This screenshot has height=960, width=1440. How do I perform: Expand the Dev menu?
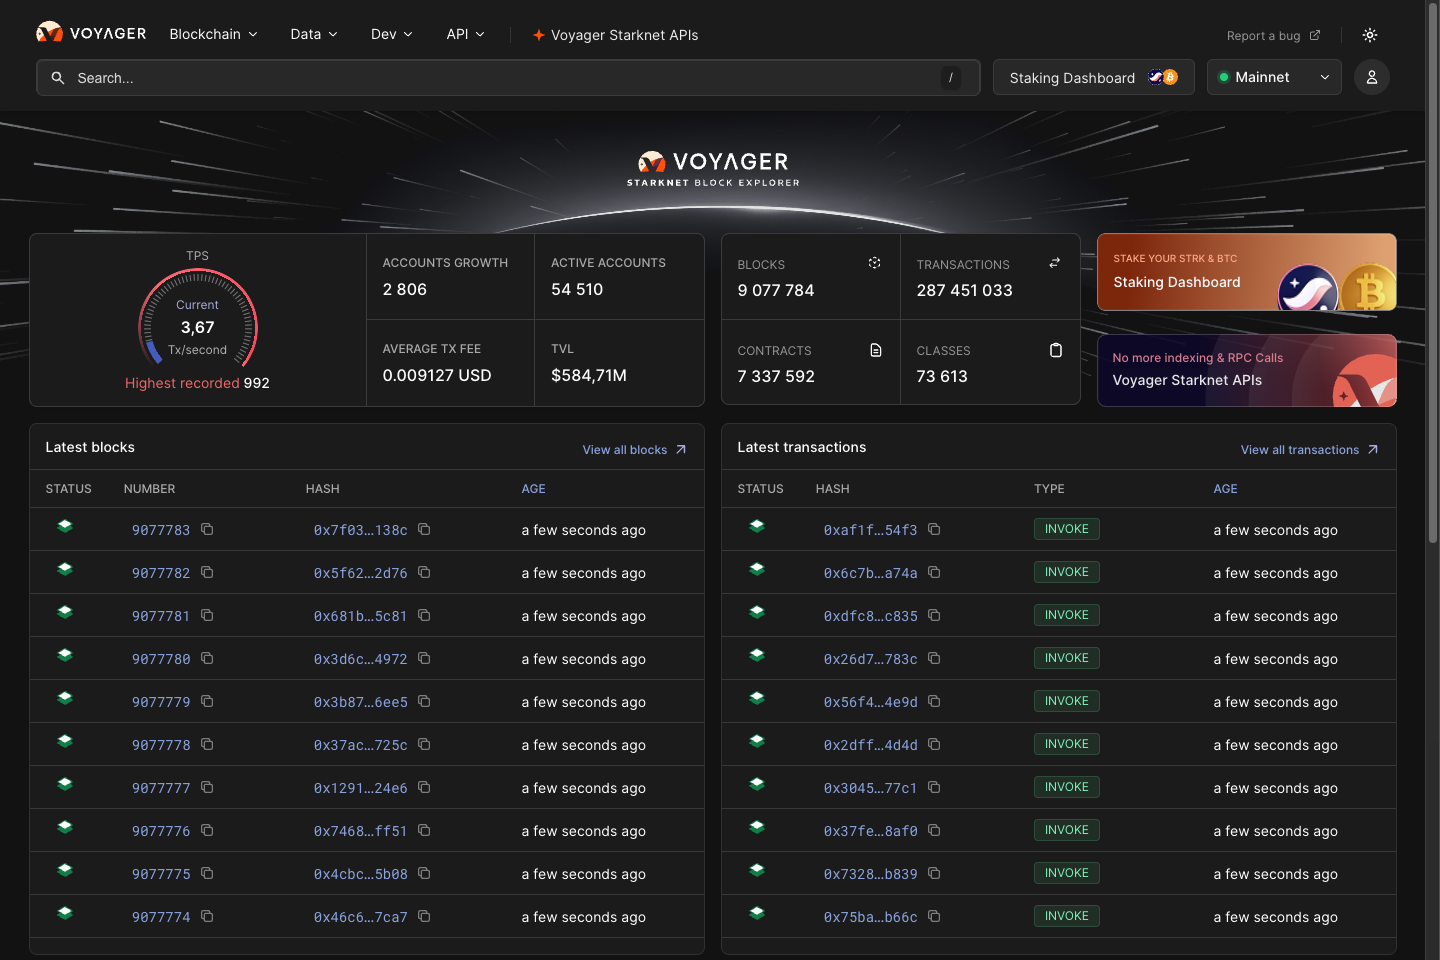[x=392, y=34]
